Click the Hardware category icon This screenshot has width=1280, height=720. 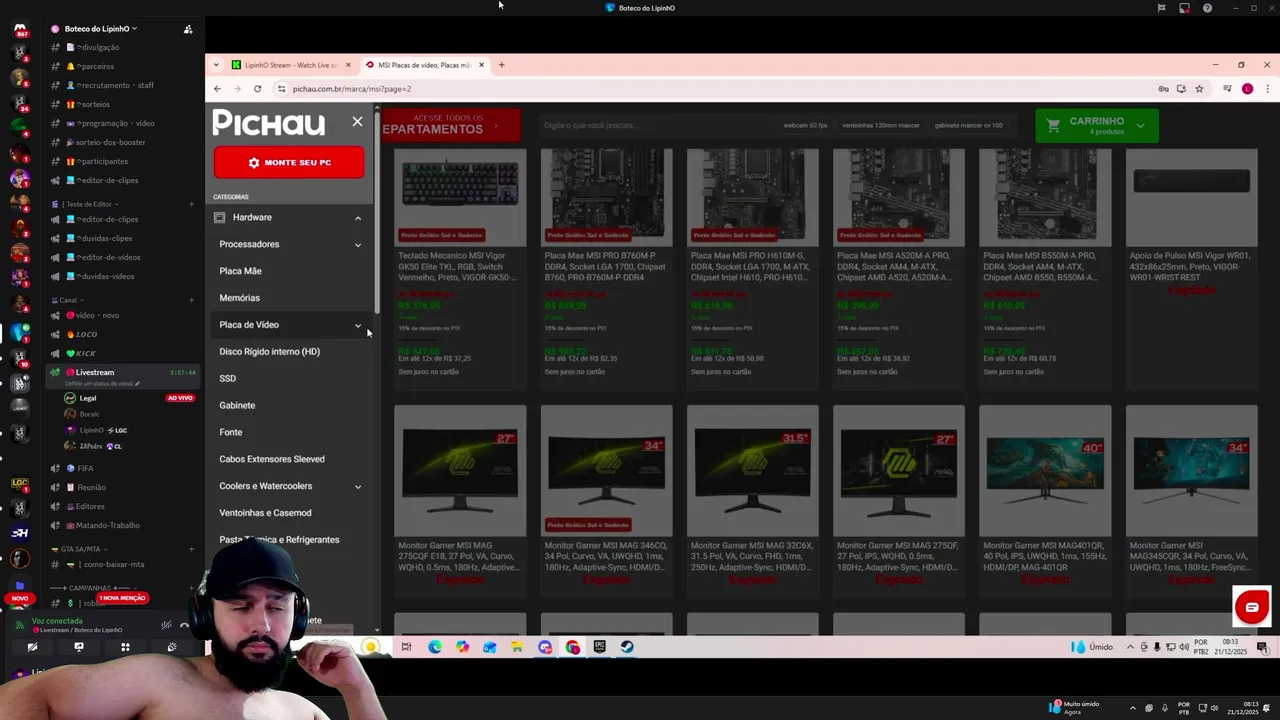point(220,217)
